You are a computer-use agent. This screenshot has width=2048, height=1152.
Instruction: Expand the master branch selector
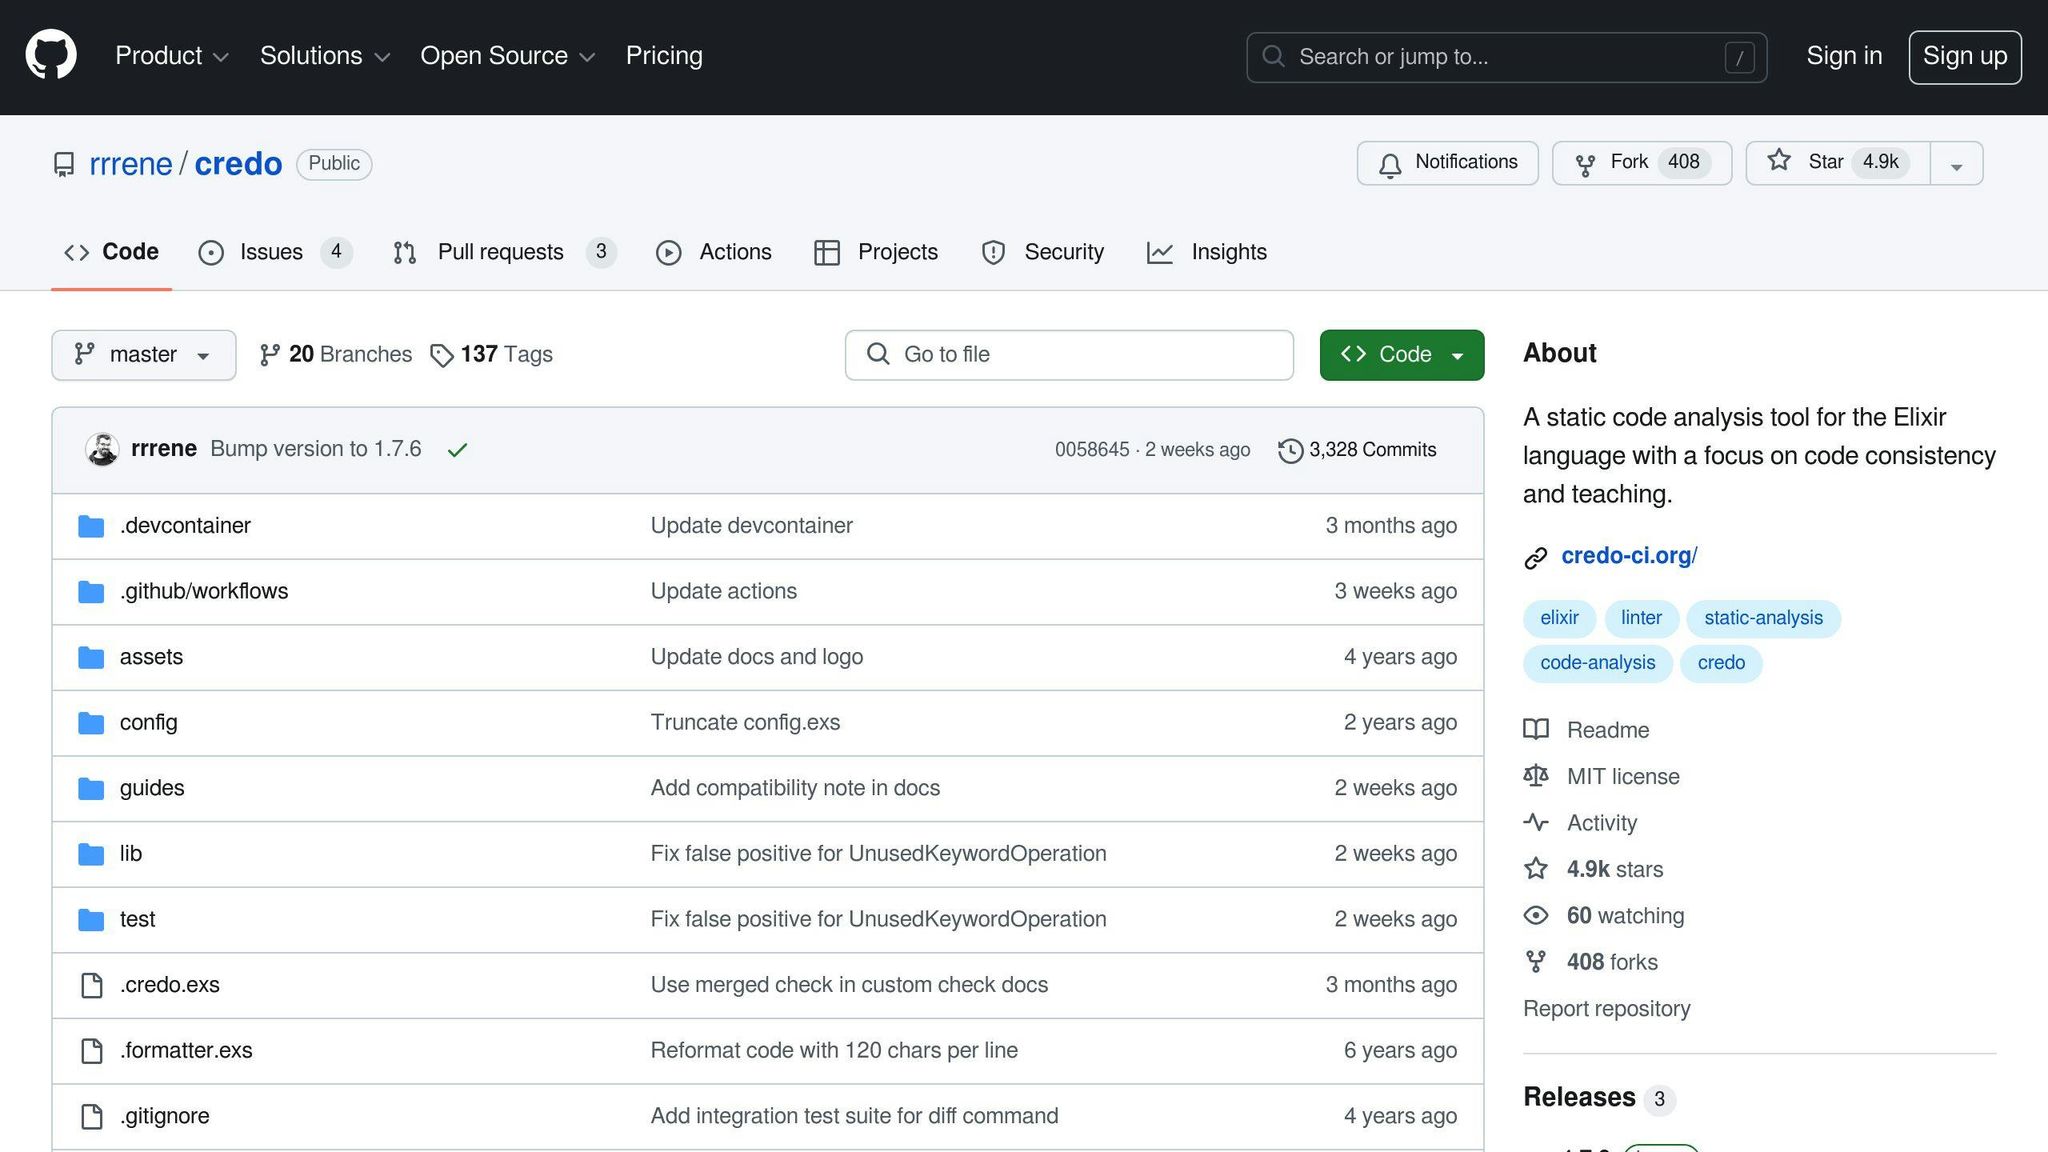[x=143, y=355]
